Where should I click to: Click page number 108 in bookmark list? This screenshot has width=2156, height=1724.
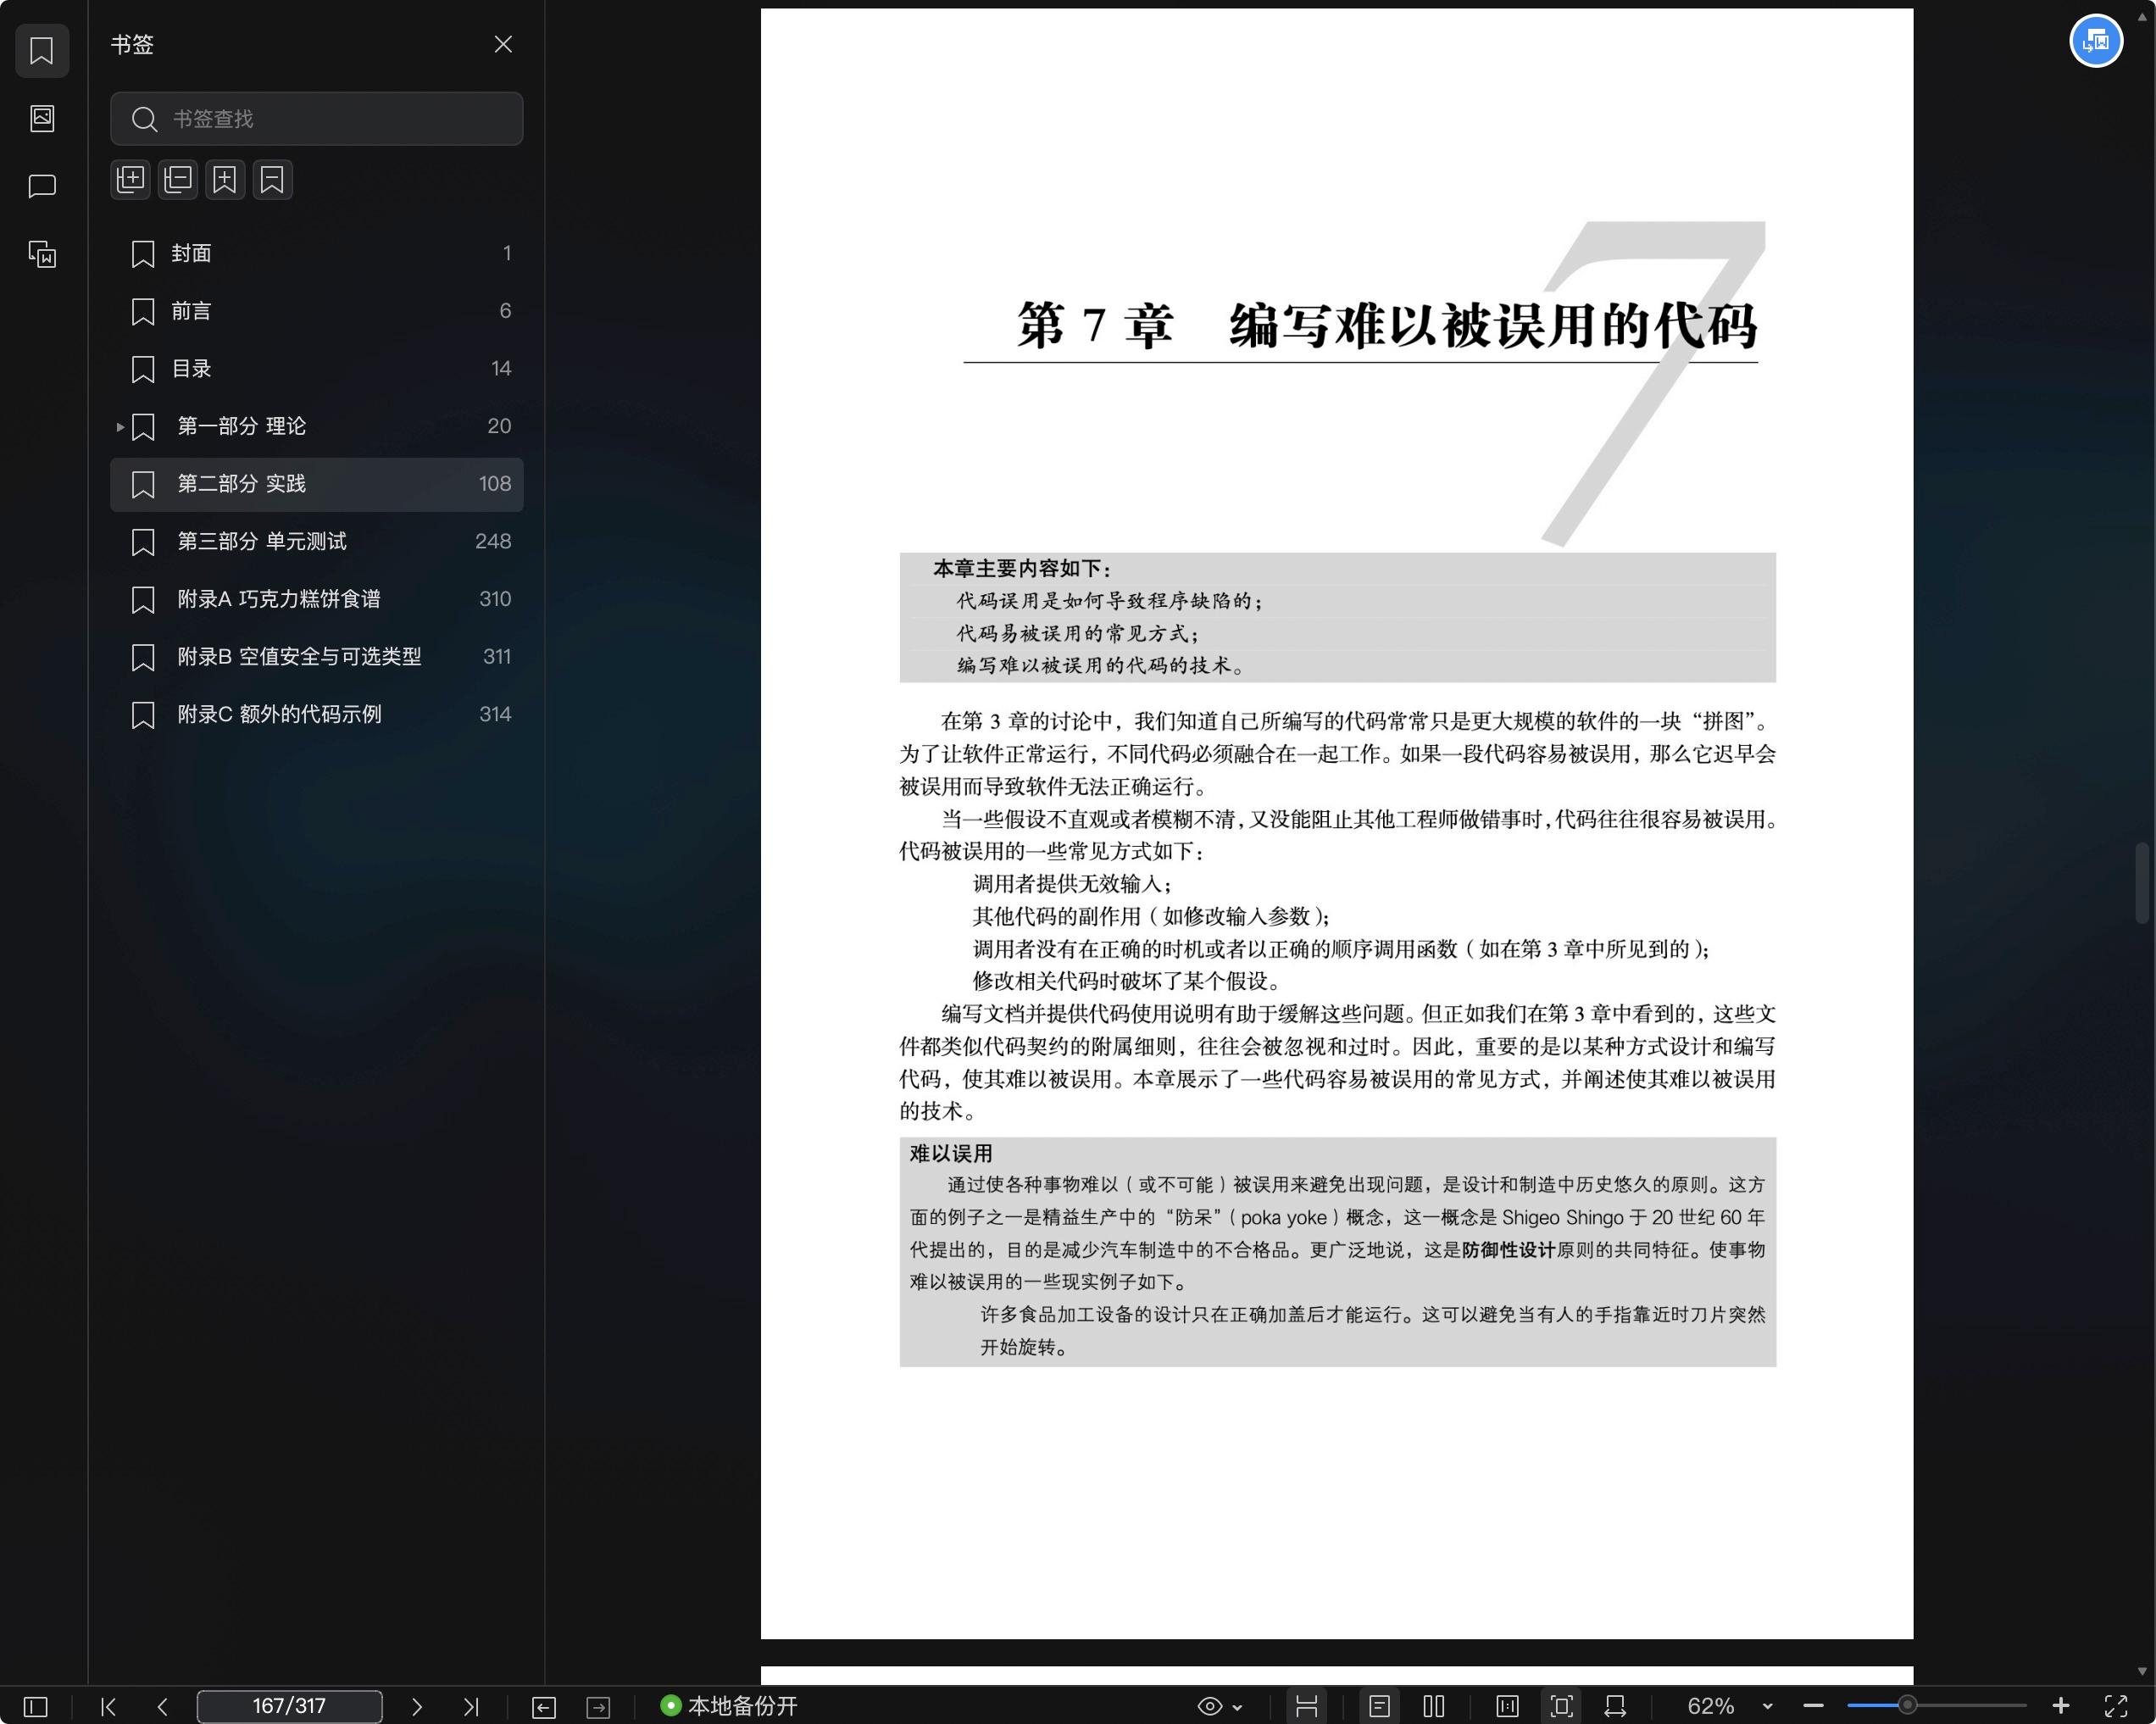pos(494,484)
